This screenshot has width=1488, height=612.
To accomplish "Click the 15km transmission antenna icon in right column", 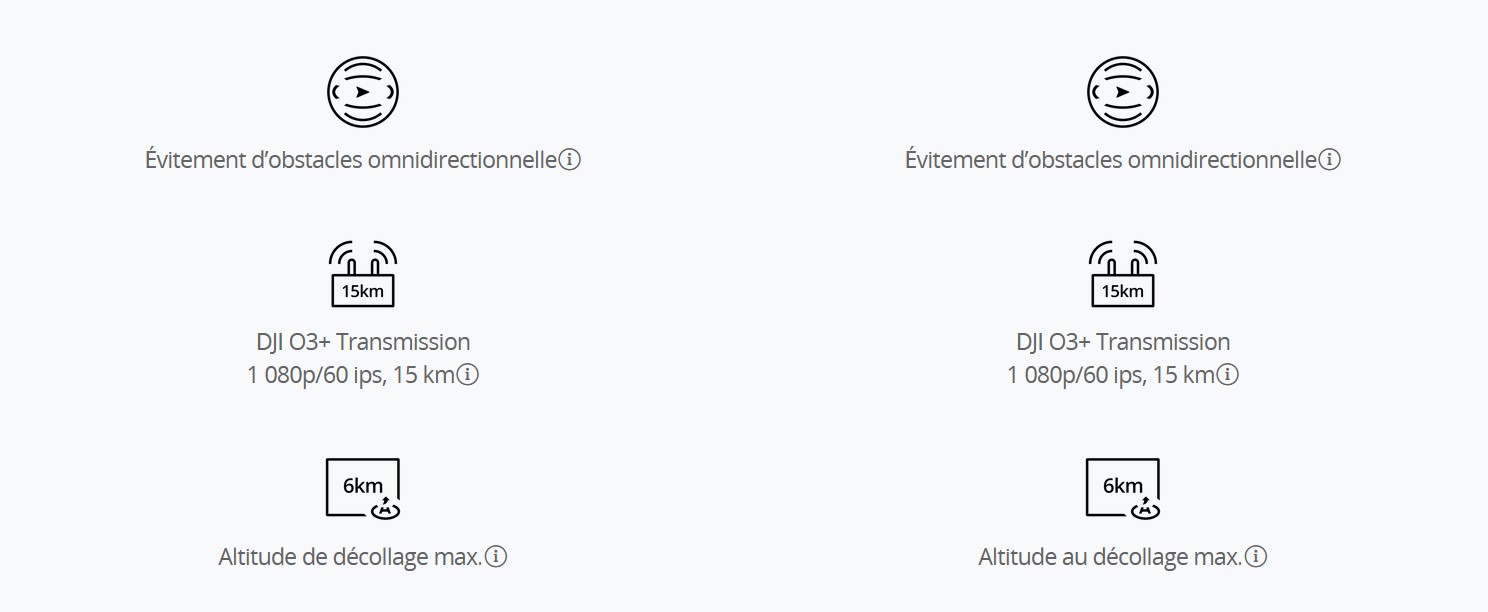I will [1123, 273].
